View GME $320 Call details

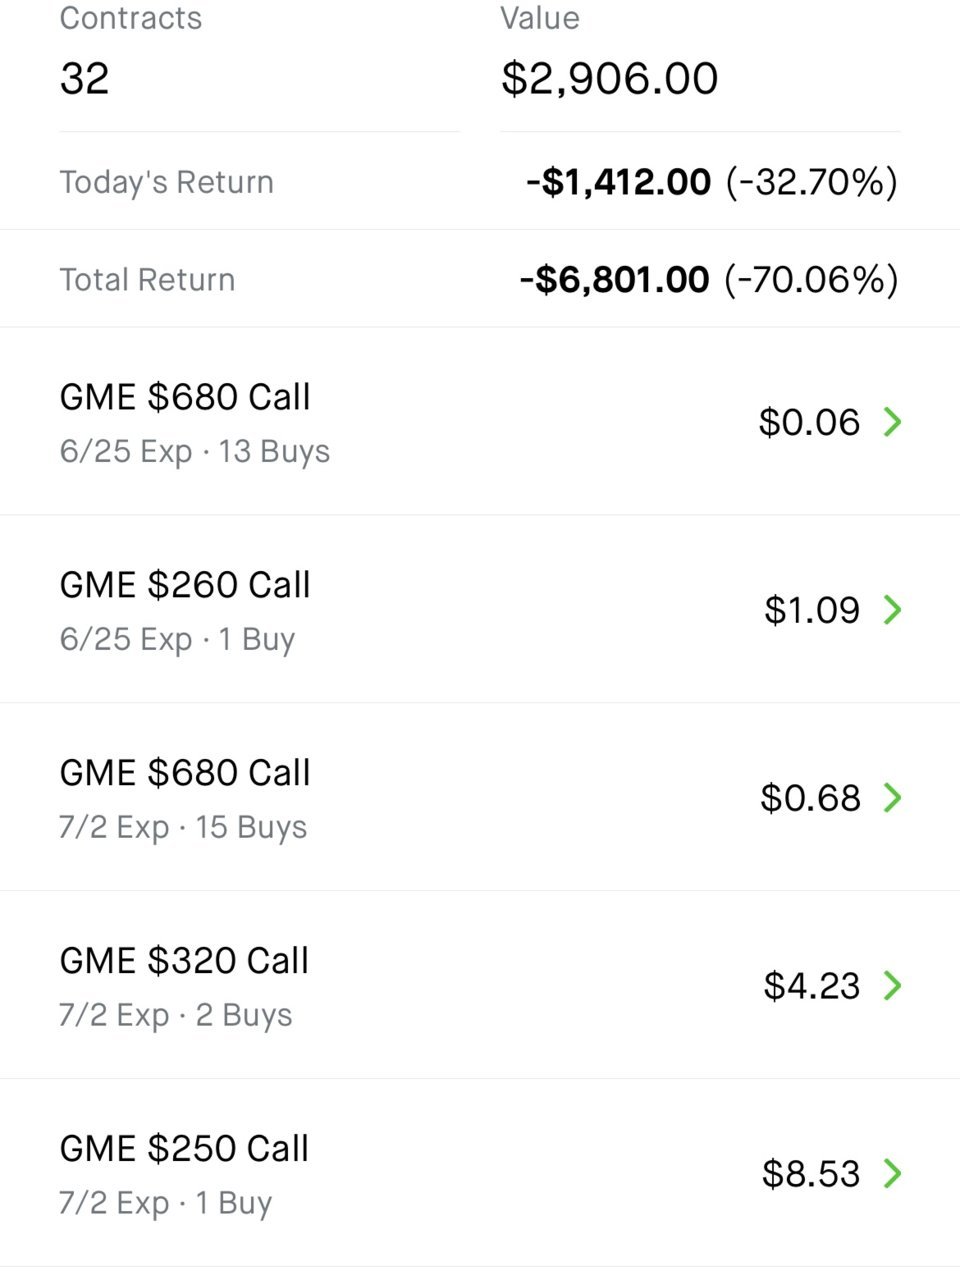(480, 986)
